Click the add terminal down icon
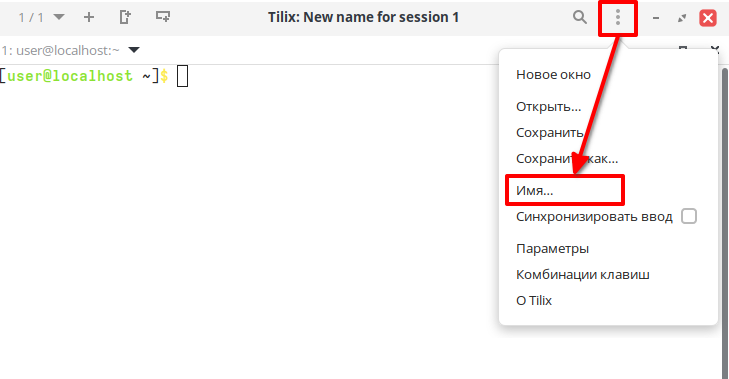Viewport: 729px width, 379px height. point(162,17)
